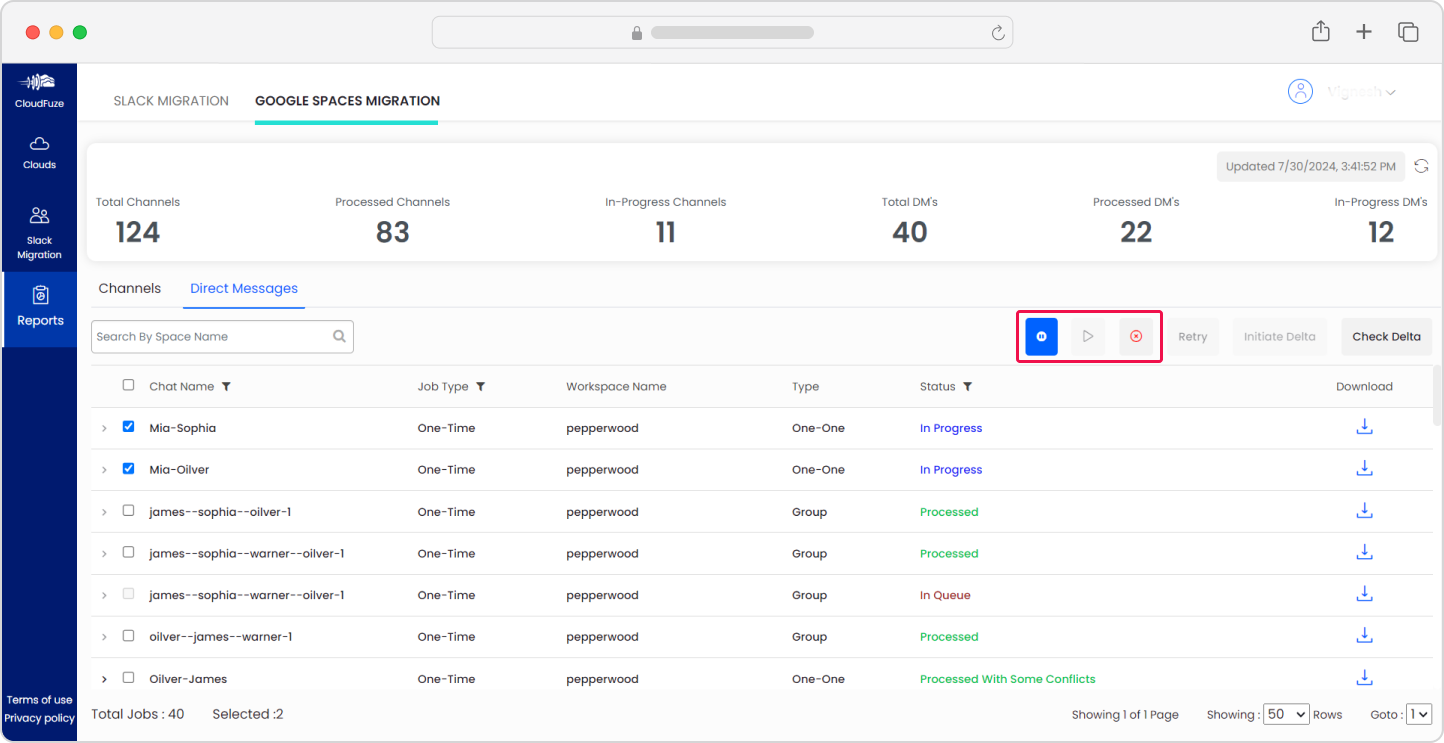
Task: Click the user profile avatar icon
Action: point(1300,91)
